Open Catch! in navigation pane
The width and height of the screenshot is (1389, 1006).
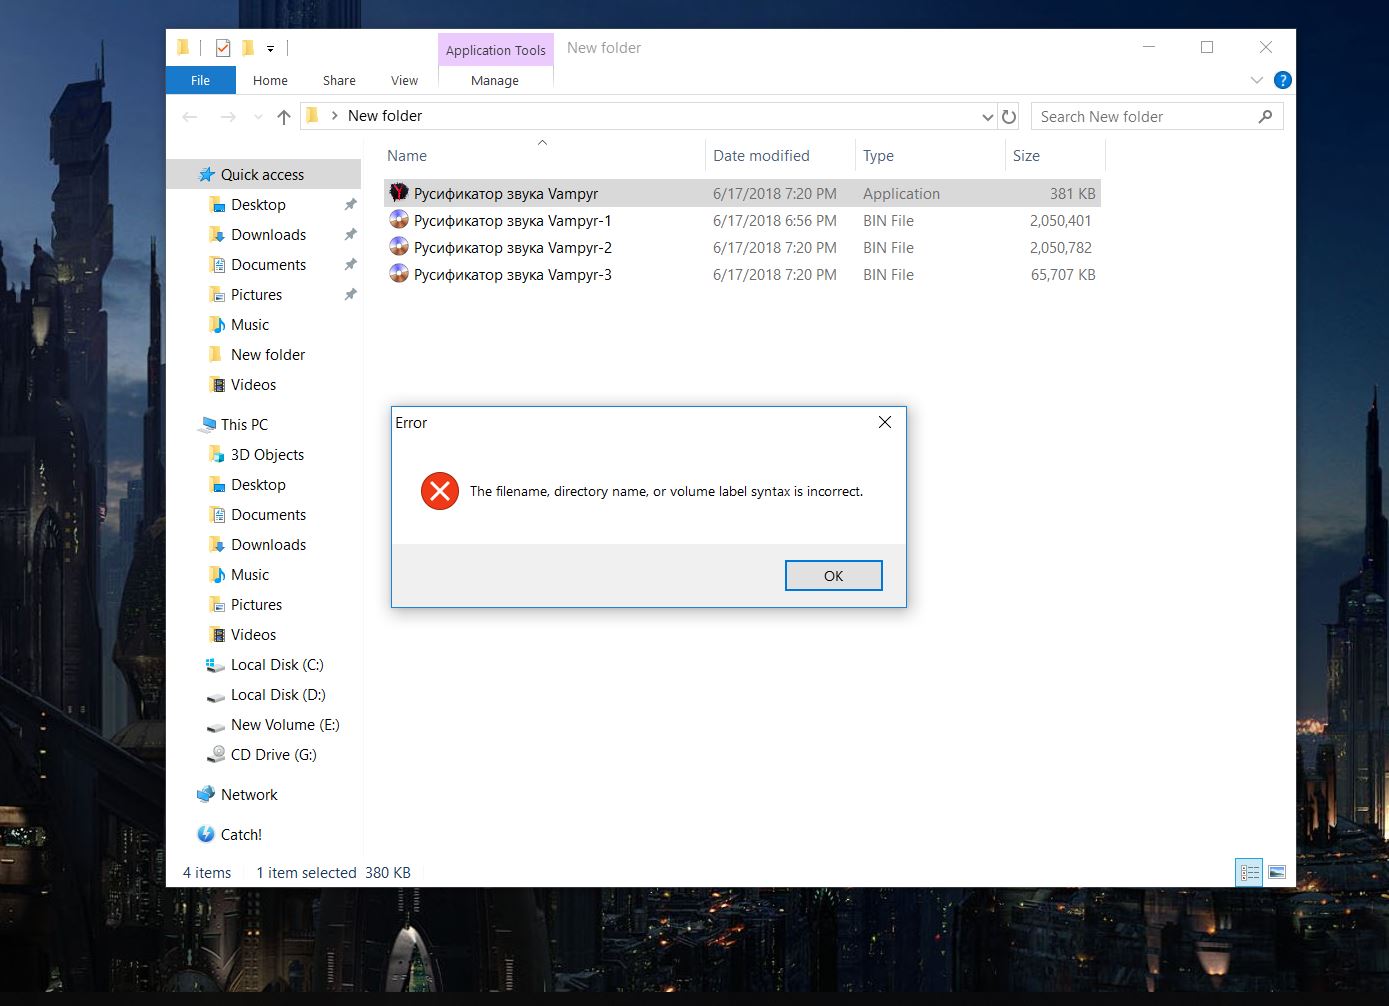(x=241, y=834)
